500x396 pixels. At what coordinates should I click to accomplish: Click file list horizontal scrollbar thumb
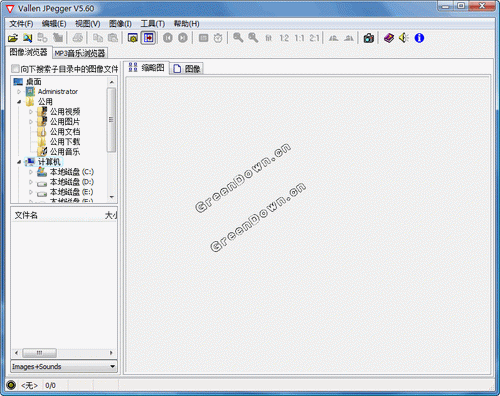(39, 353)
